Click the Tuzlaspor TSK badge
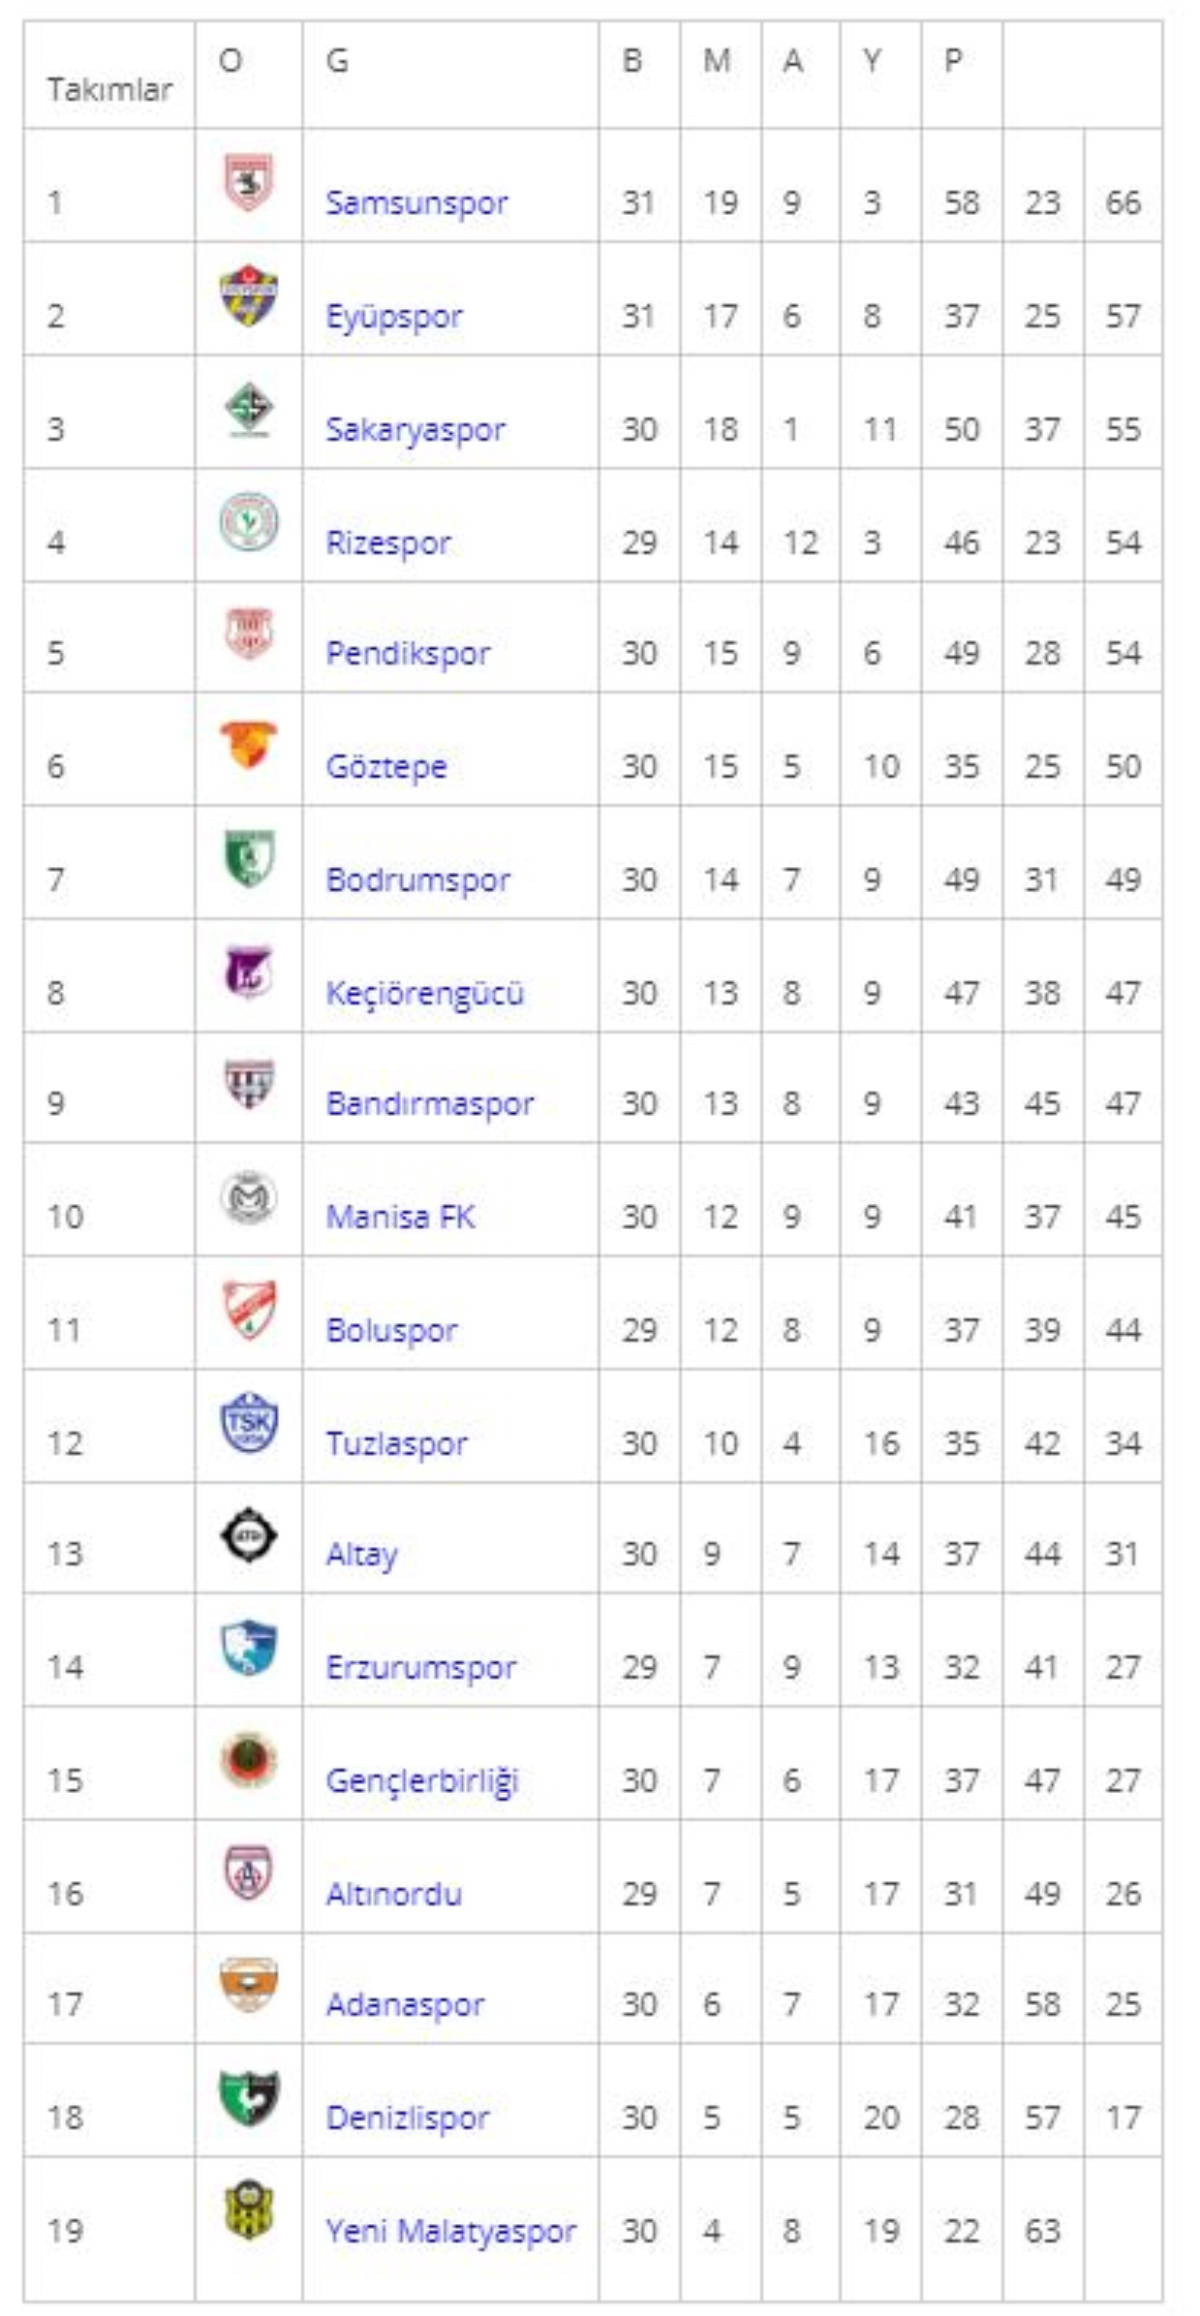Screen dimensions: 1200x2316 point(248,1422)
